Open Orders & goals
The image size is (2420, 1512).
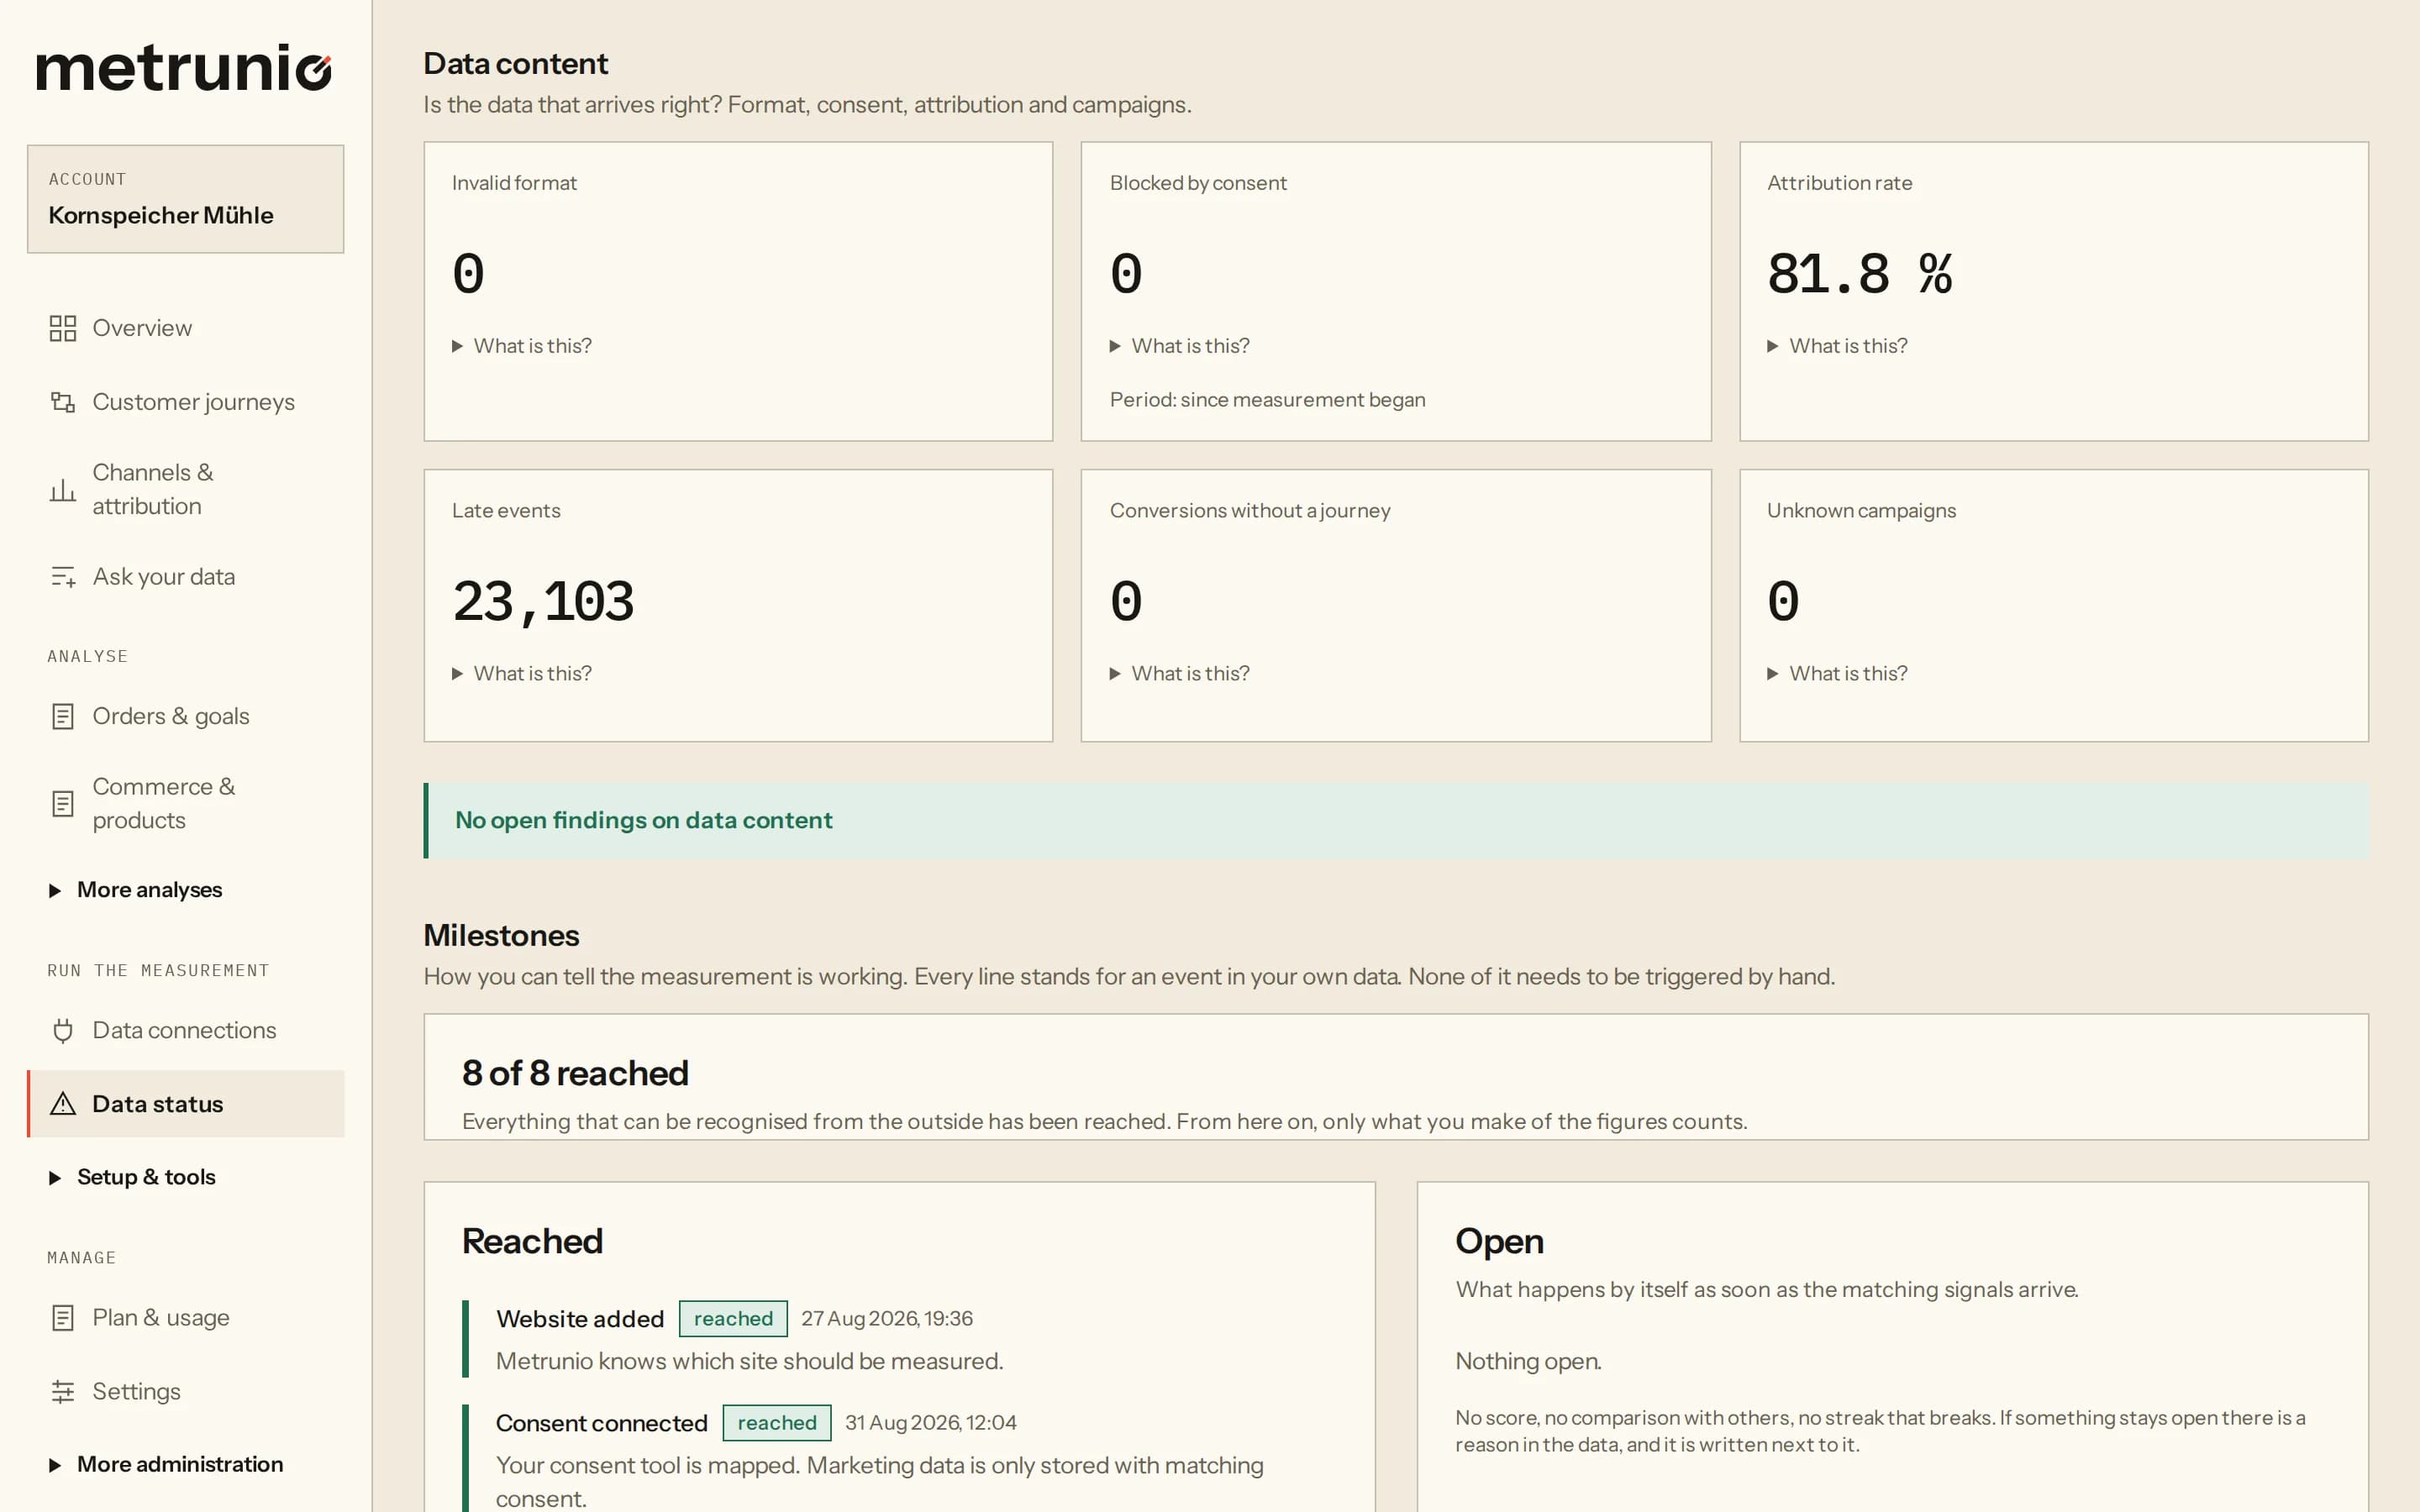click(x=186, y=716)
